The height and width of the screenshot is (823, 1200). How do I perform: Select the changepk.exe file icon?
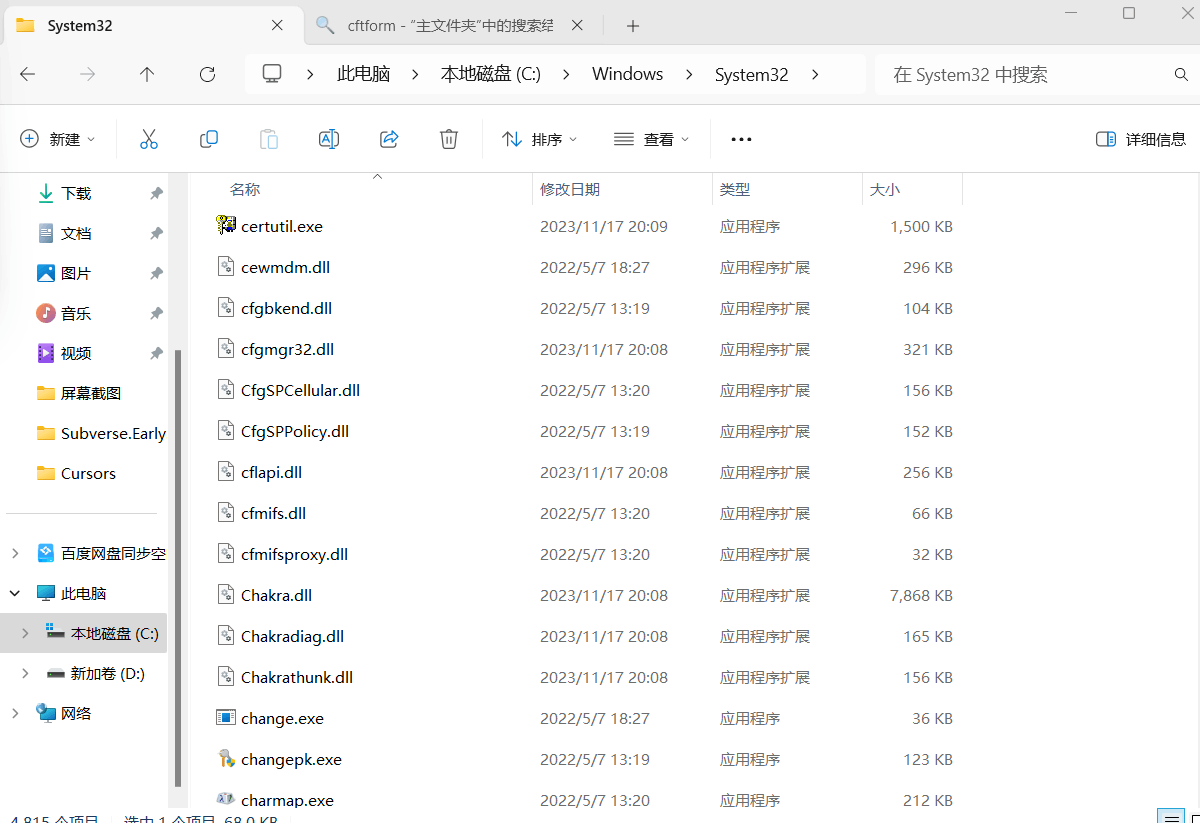pos(226,758)
